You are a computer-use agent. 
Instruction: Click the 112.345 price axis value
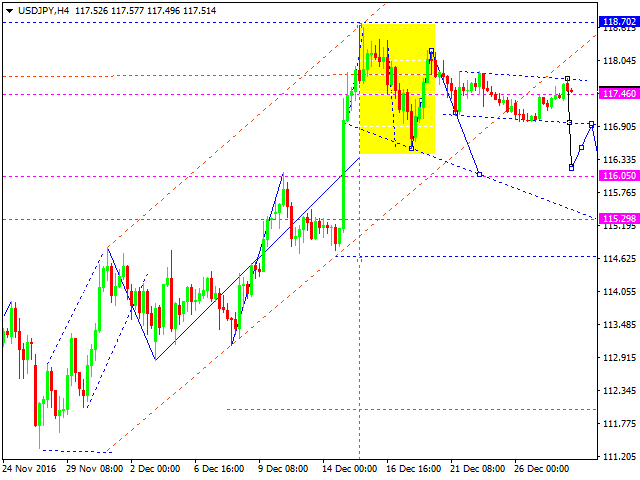620,391
